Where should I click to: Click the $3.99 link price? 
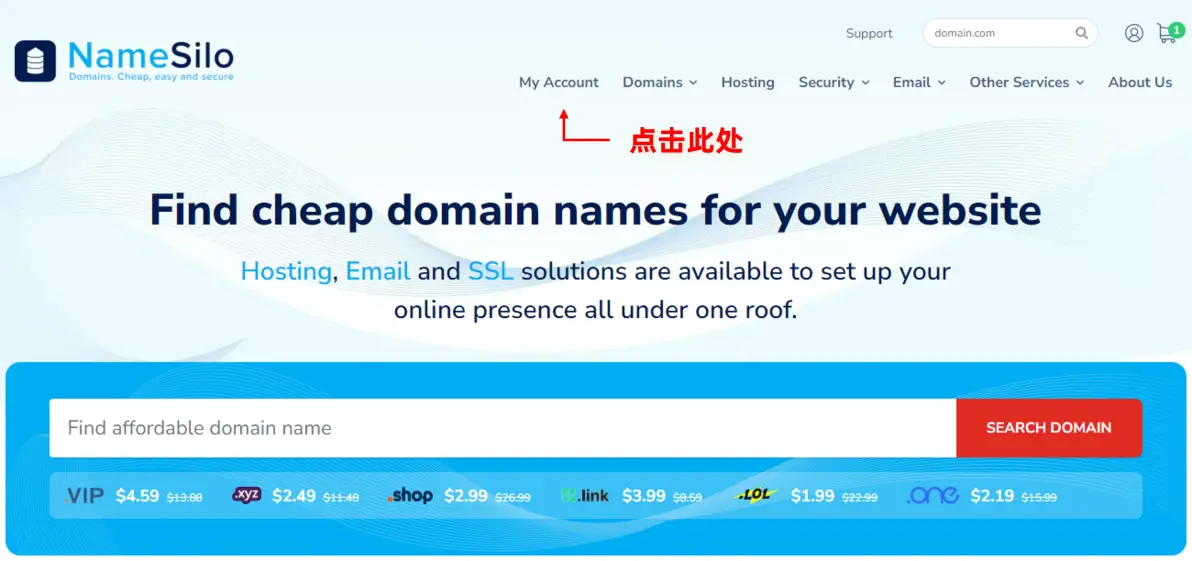click(x=644, y=496)
